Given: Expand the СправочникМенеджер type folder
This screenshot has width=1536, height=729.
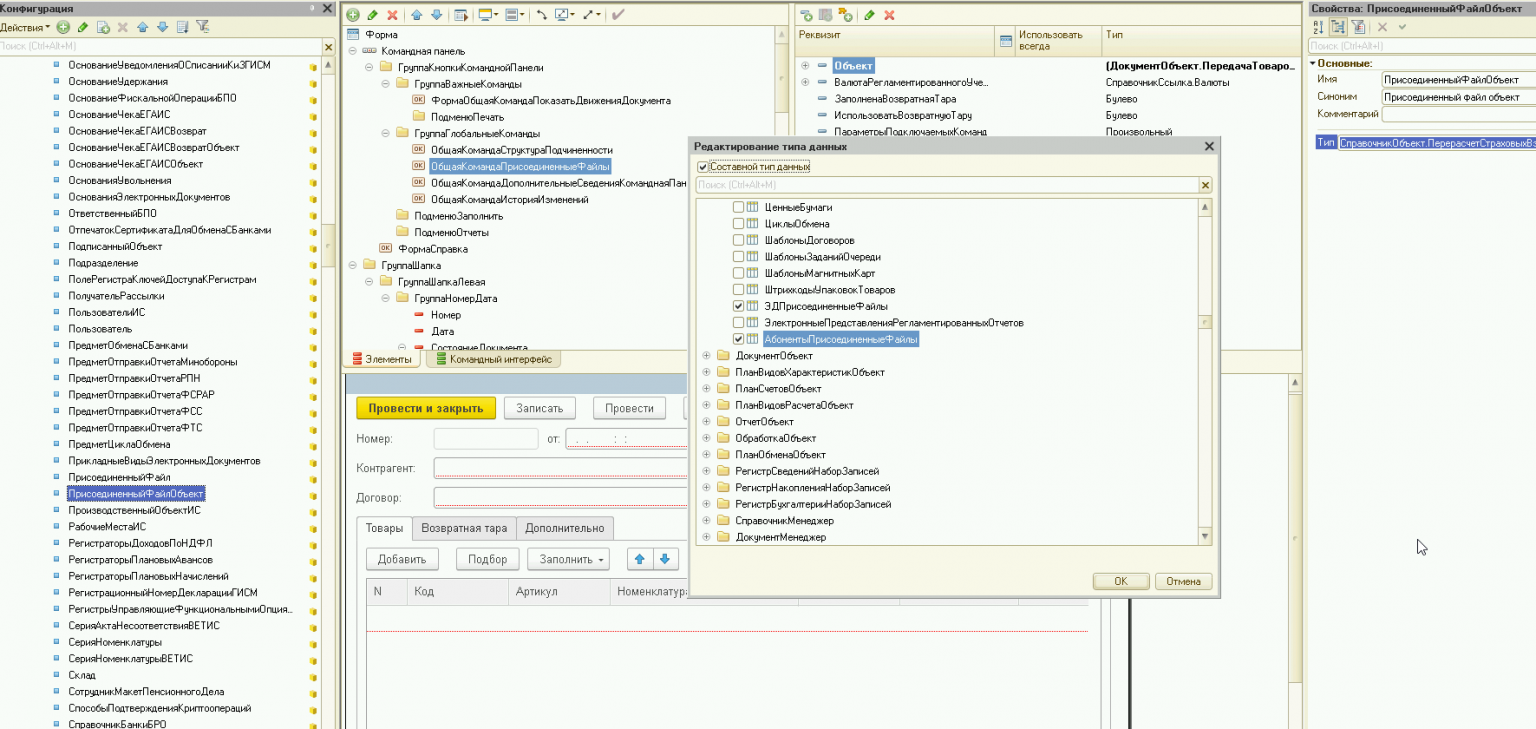Looking at the screenshot, I should [x=706, y=521].
